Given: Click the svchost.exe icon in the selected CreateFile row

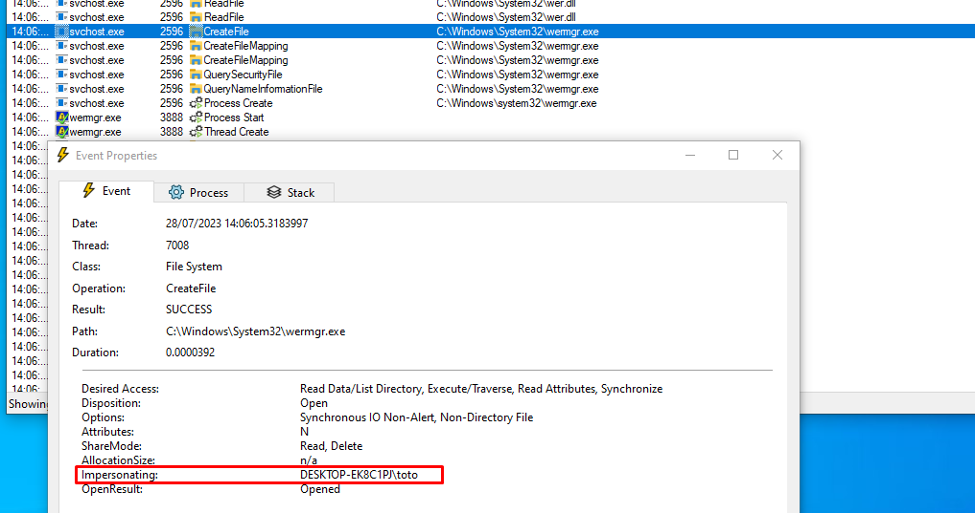Looking at the screenshot, I should coord(62,31).
